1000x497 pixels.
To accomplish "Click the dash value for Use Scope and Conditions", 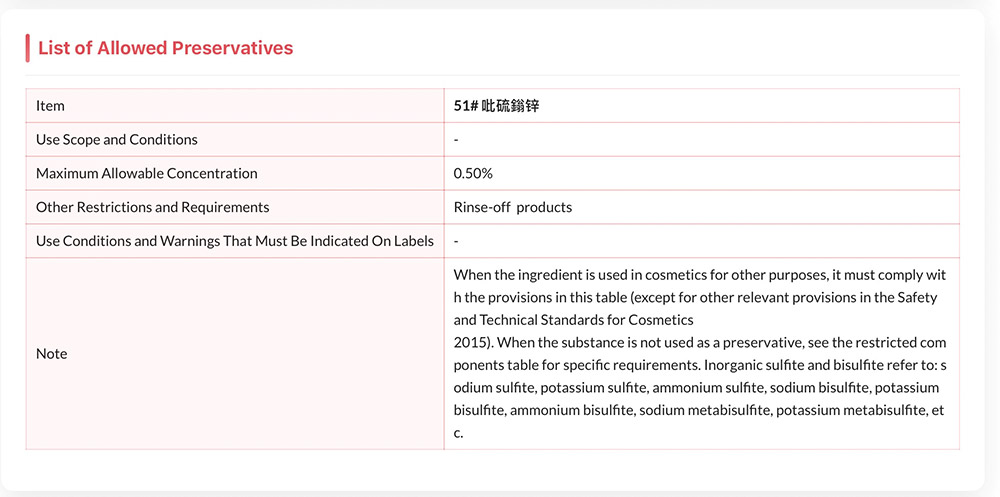I will 456,140.
